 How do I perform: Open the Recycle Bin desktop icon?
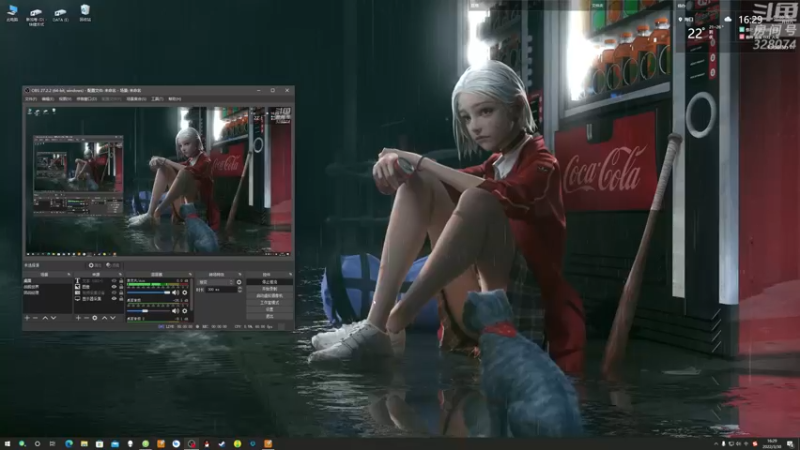tap(85, 13)
